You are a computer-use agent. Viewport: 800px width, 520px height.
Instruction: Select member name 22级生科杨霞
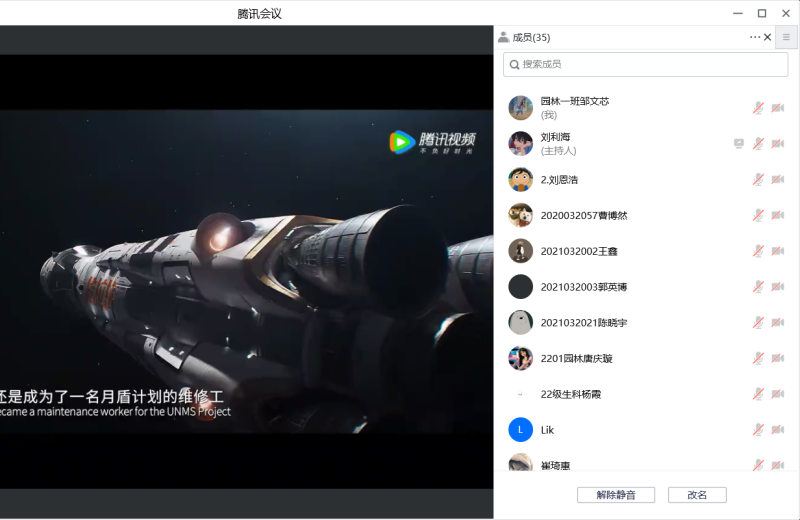pyautogui.click(x=571, y=394)
